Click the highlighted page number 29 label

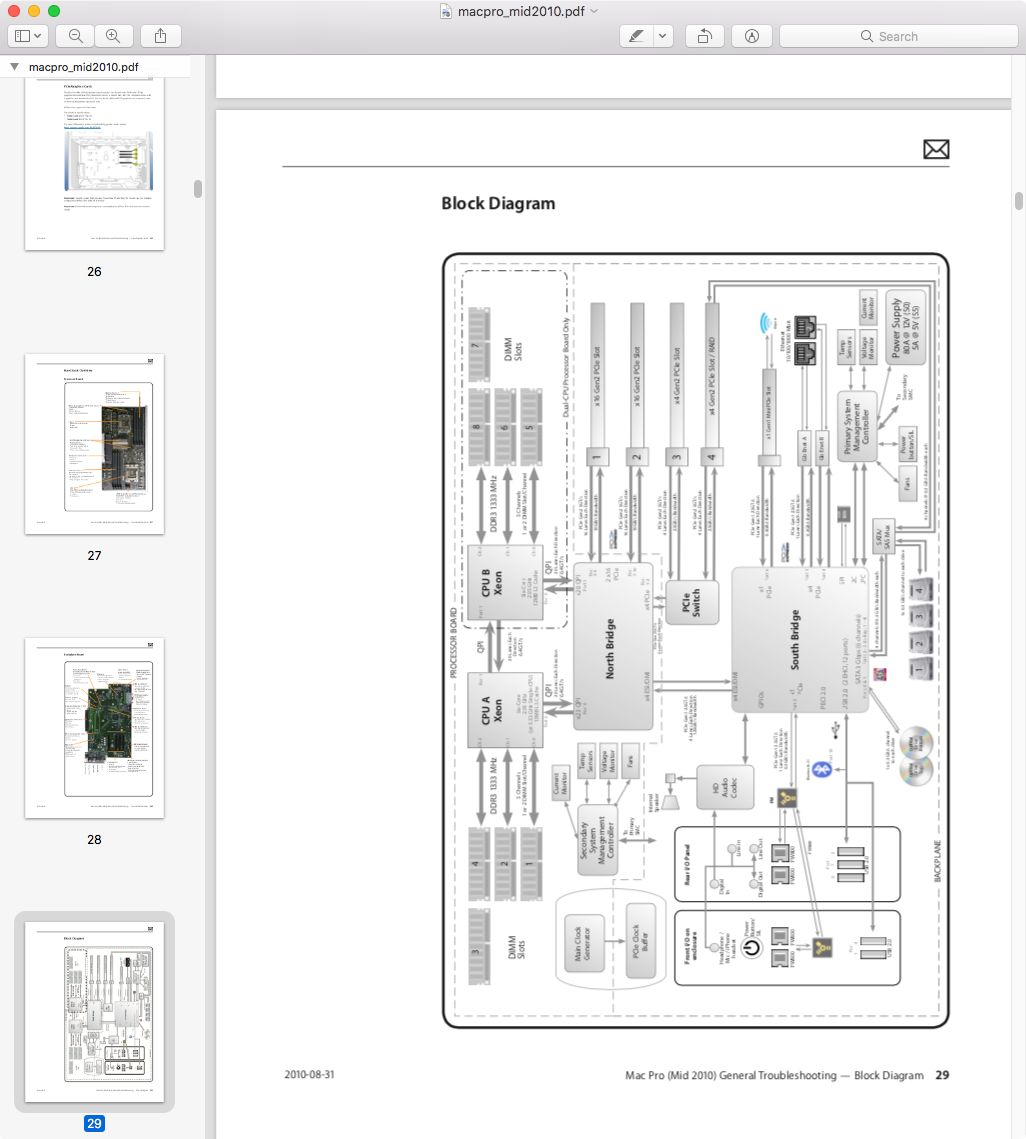(94, 1123)
